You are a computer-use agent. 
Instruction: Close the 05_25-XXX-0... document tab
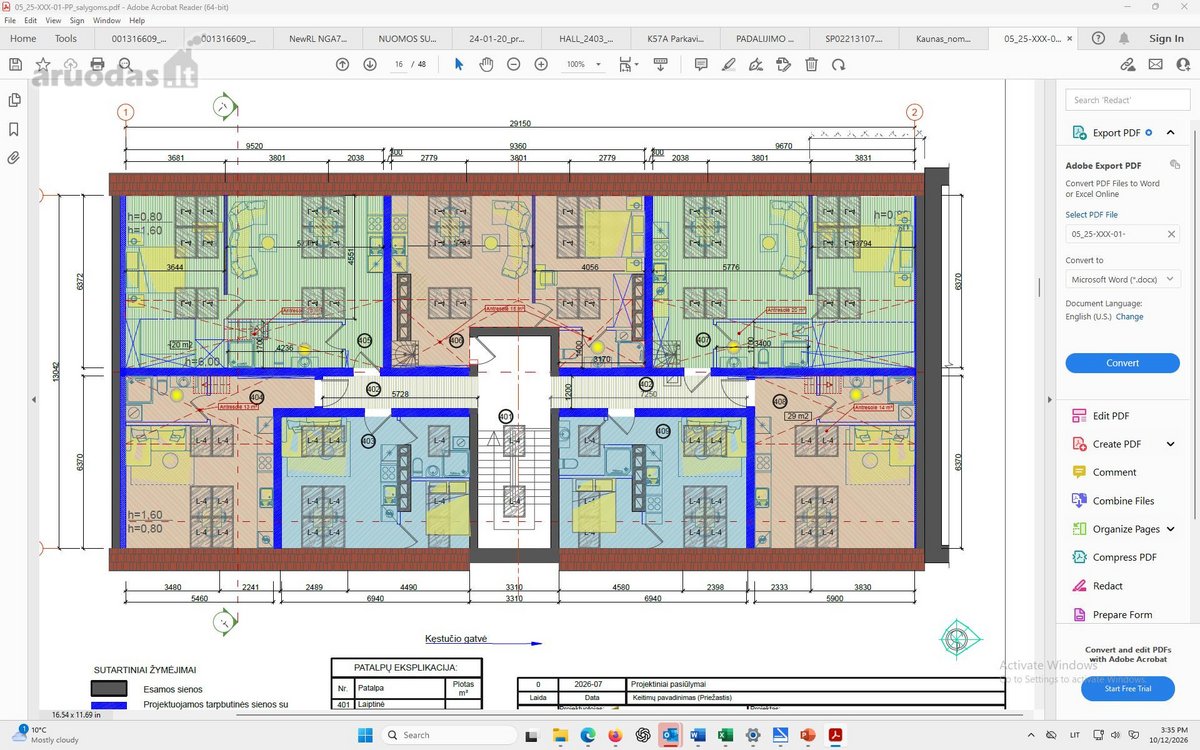click(1071, 38)
